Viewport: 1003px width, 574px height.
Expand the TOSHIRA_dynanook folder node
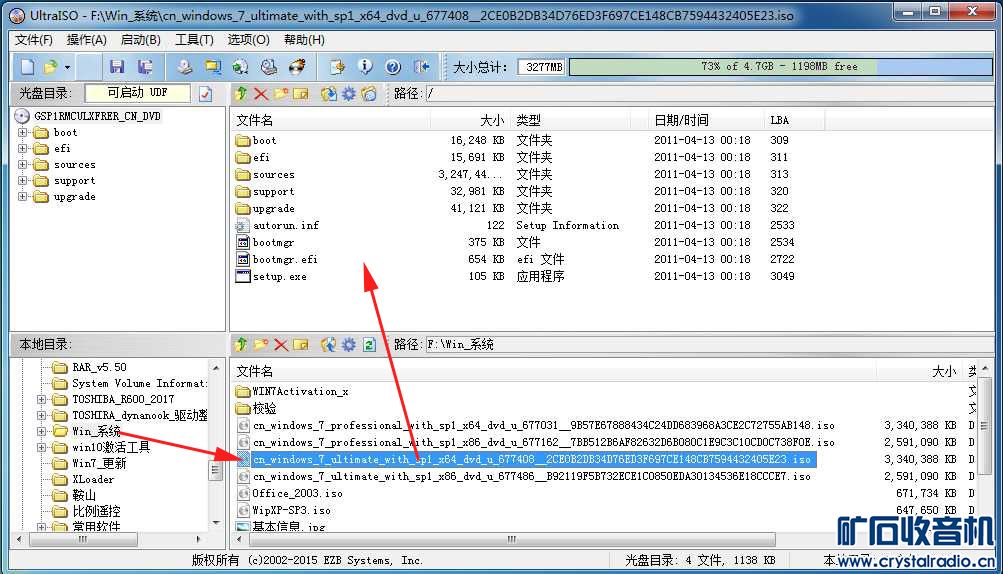pos(42,415)
